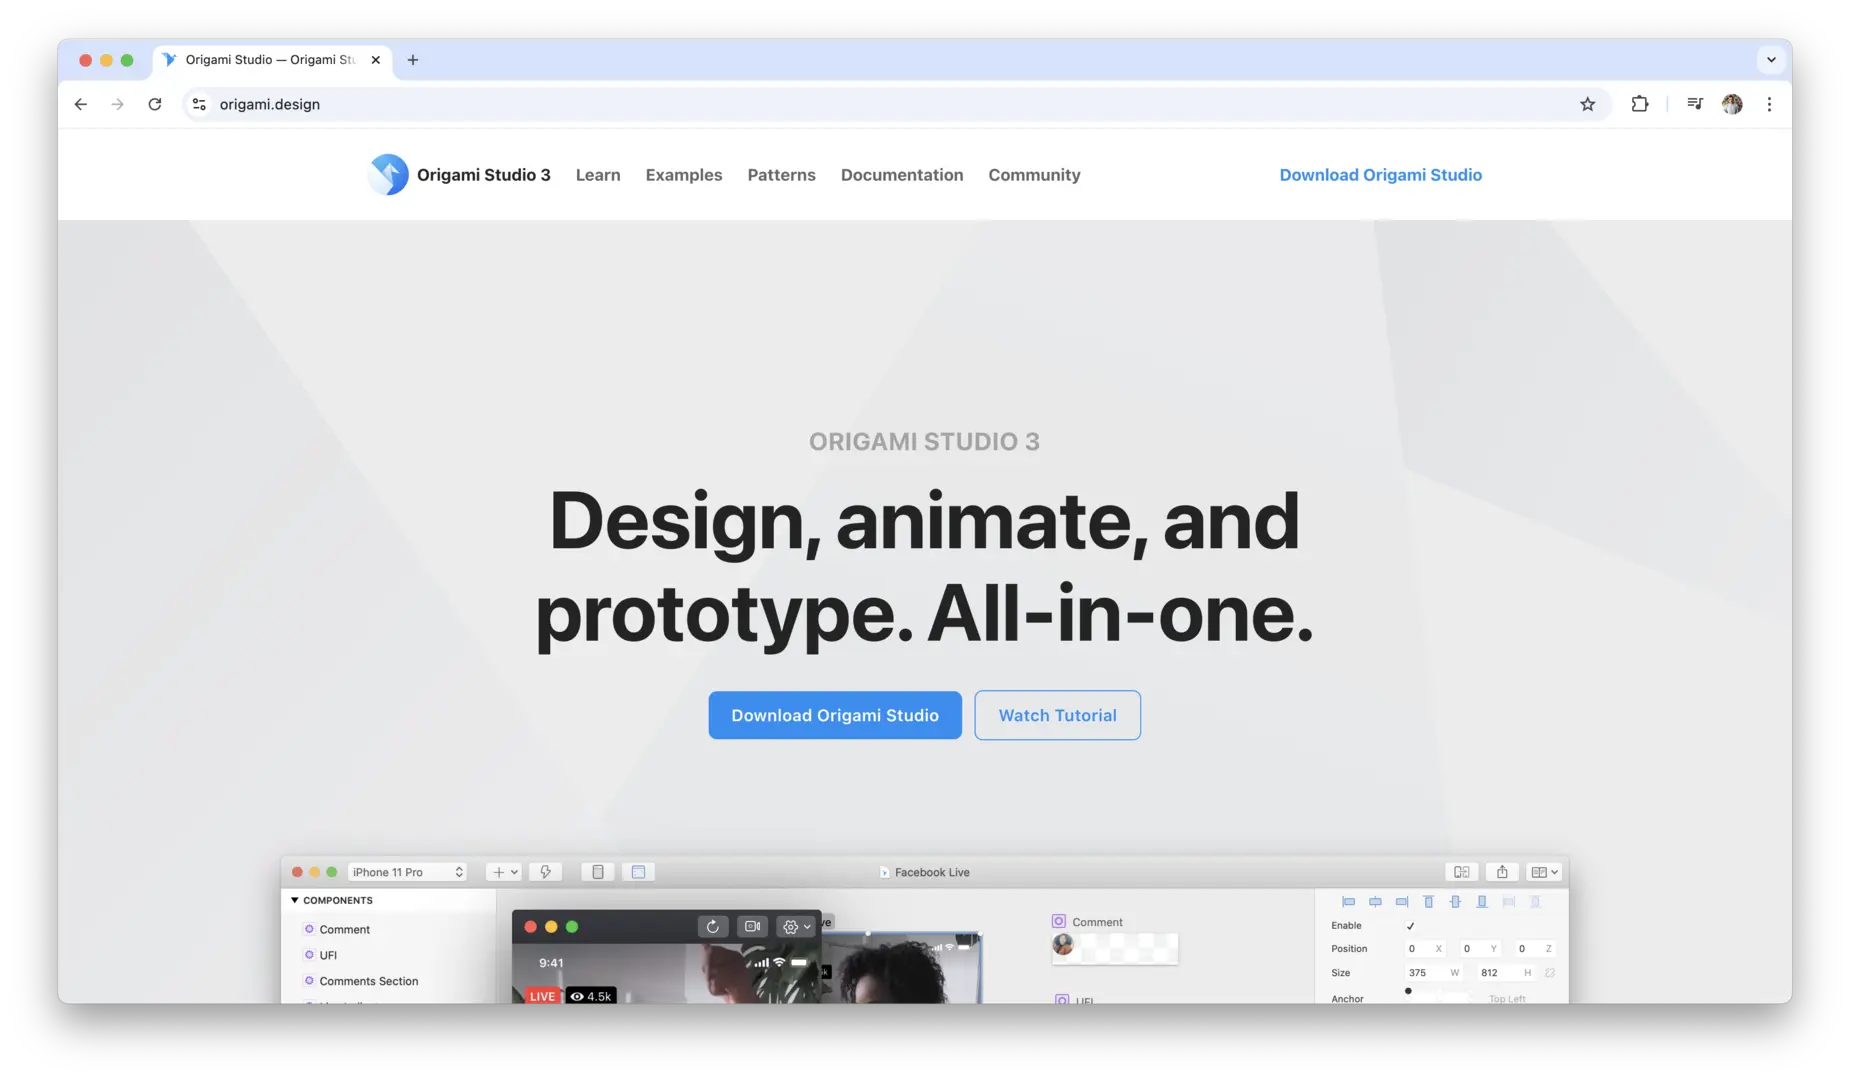Toggle the Enable checkmark in inspector

(1410, 926)
